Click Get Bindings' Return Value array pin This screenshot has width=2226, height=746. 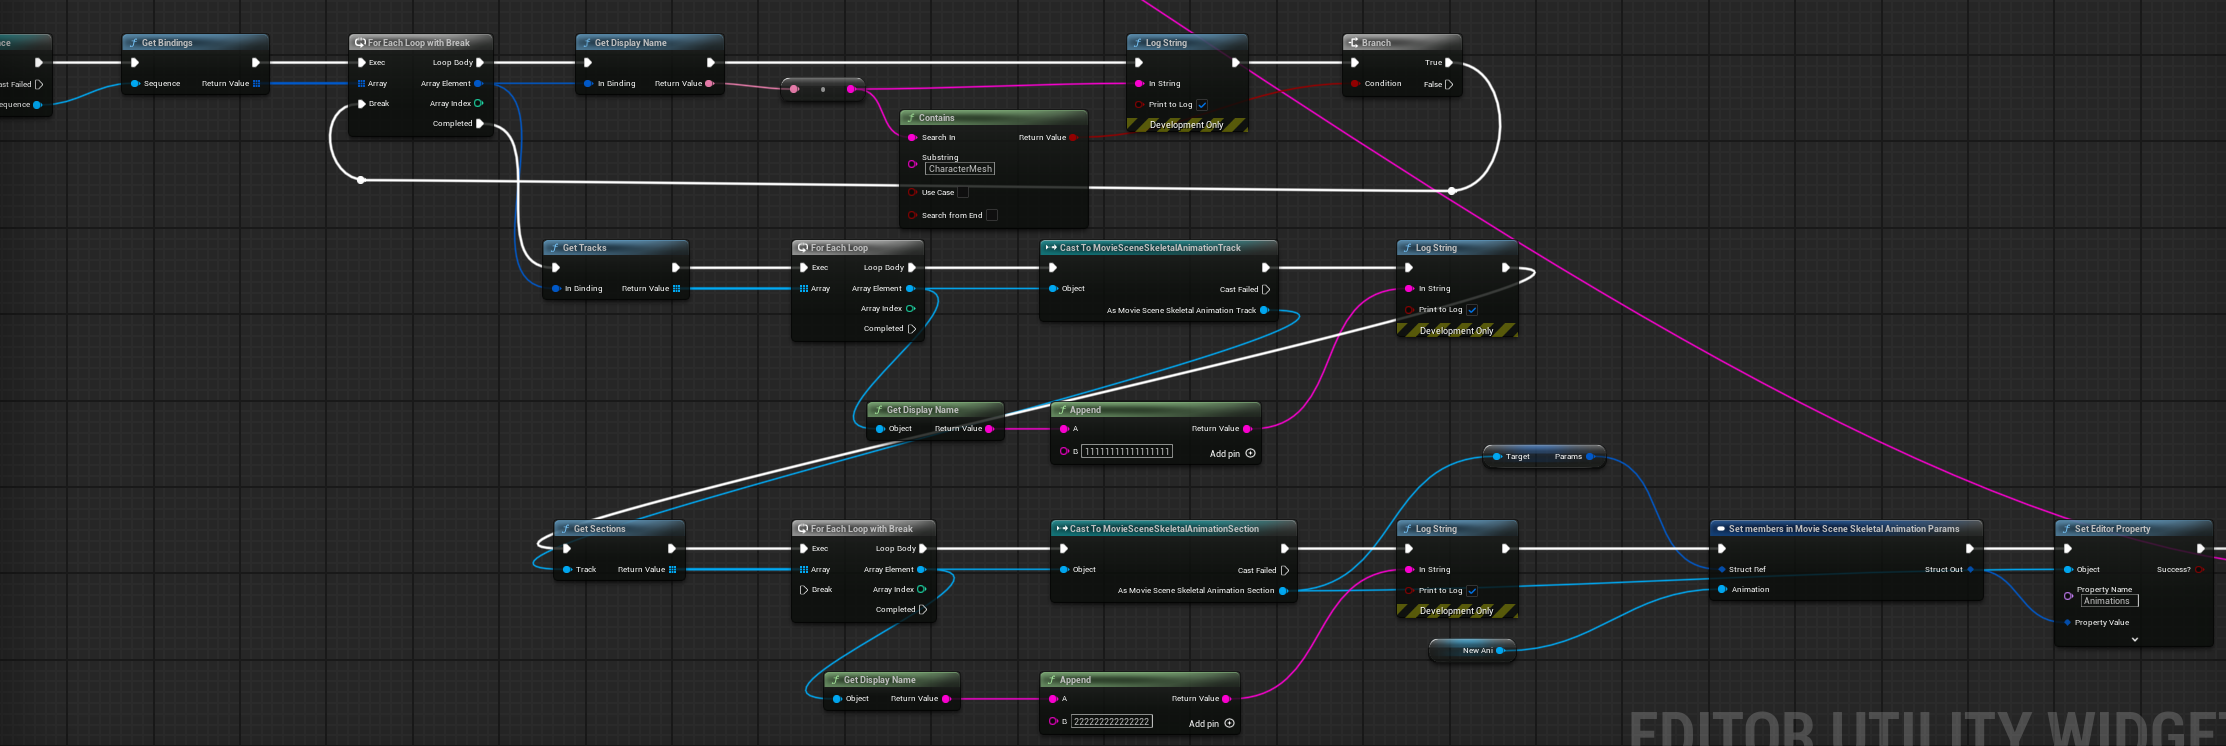257,84
